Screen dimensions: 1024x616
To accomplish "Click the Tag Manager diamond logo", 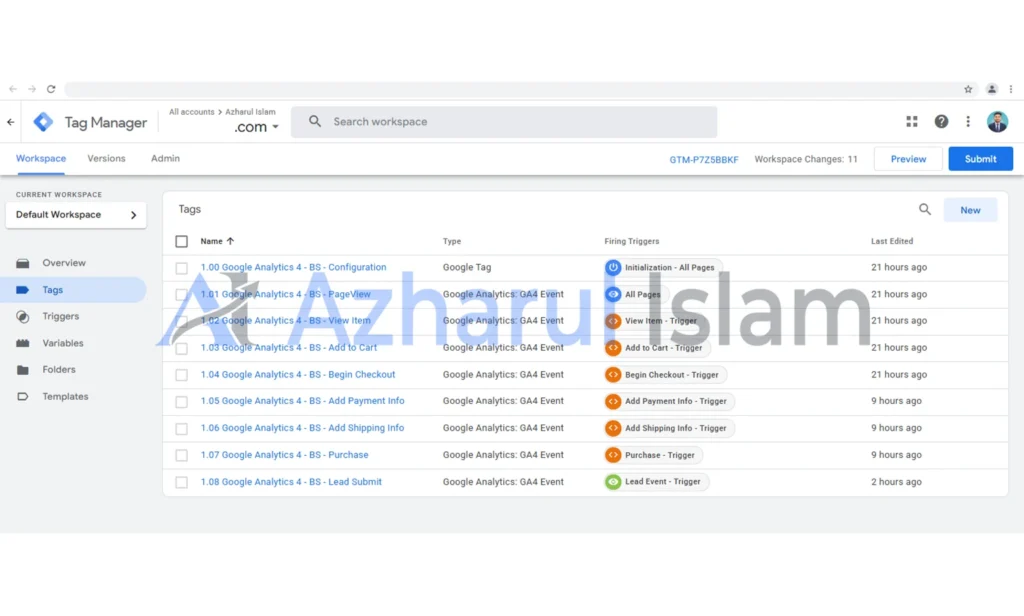I will coord(43,122).
